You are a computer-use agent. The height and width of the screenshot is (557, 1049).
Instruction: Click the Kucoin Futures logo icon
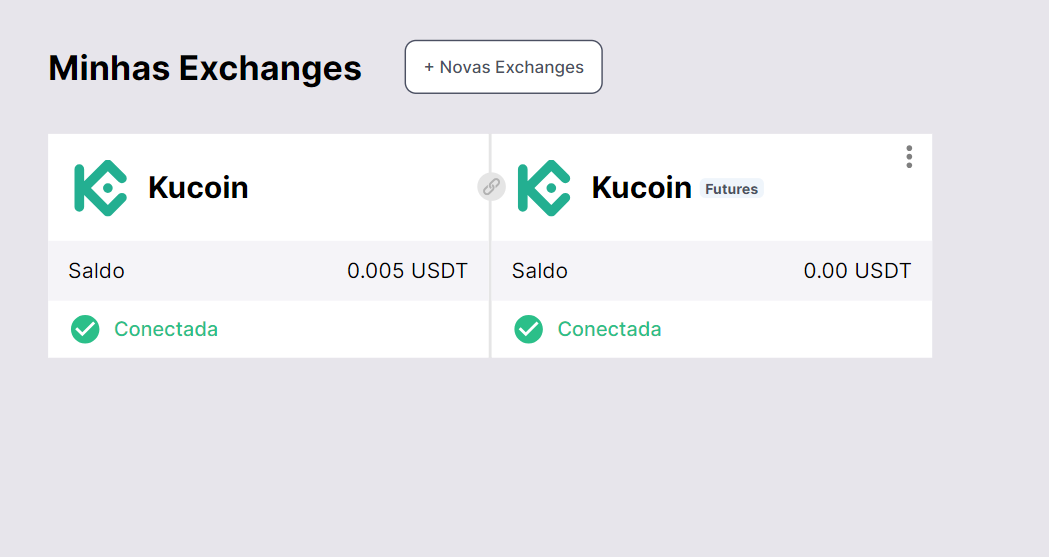(543, 187)
